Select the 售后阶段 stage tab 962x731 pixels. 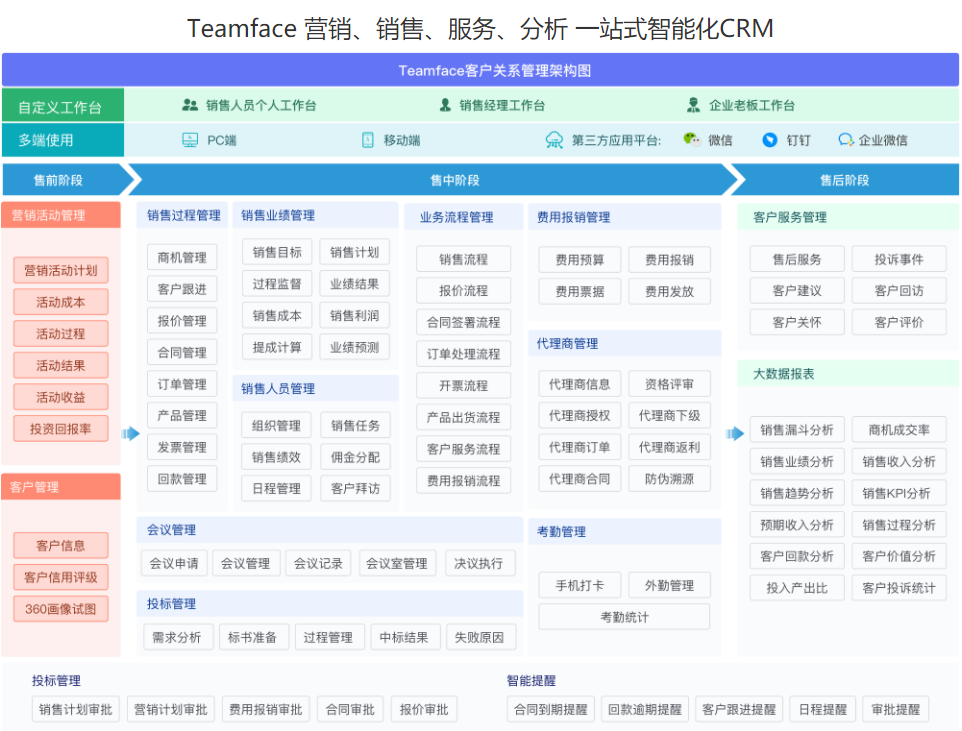(844, 180)
